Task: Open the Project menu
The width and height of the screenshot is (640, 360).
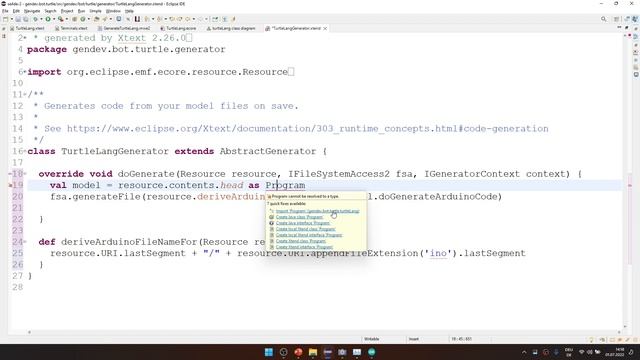Action: click(x=67, y=11)
